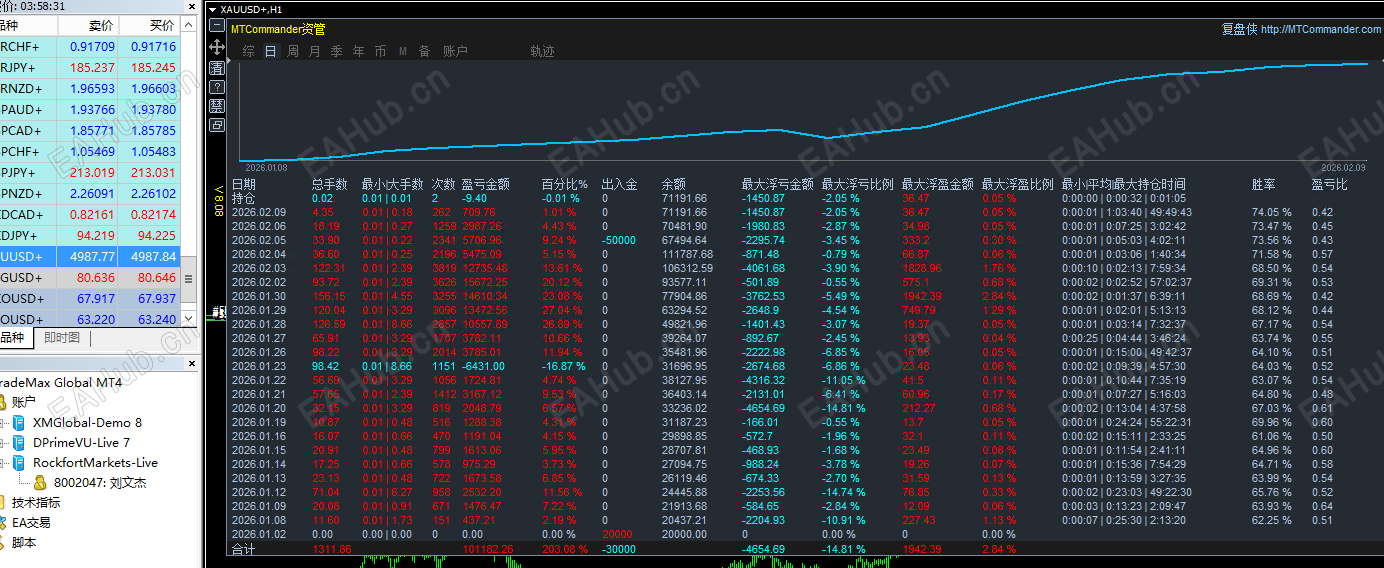The image size is (1384, 568).
Task: Click the move panel cross-arrows icon
Action: pyautogui.click(x=217, y=47)
